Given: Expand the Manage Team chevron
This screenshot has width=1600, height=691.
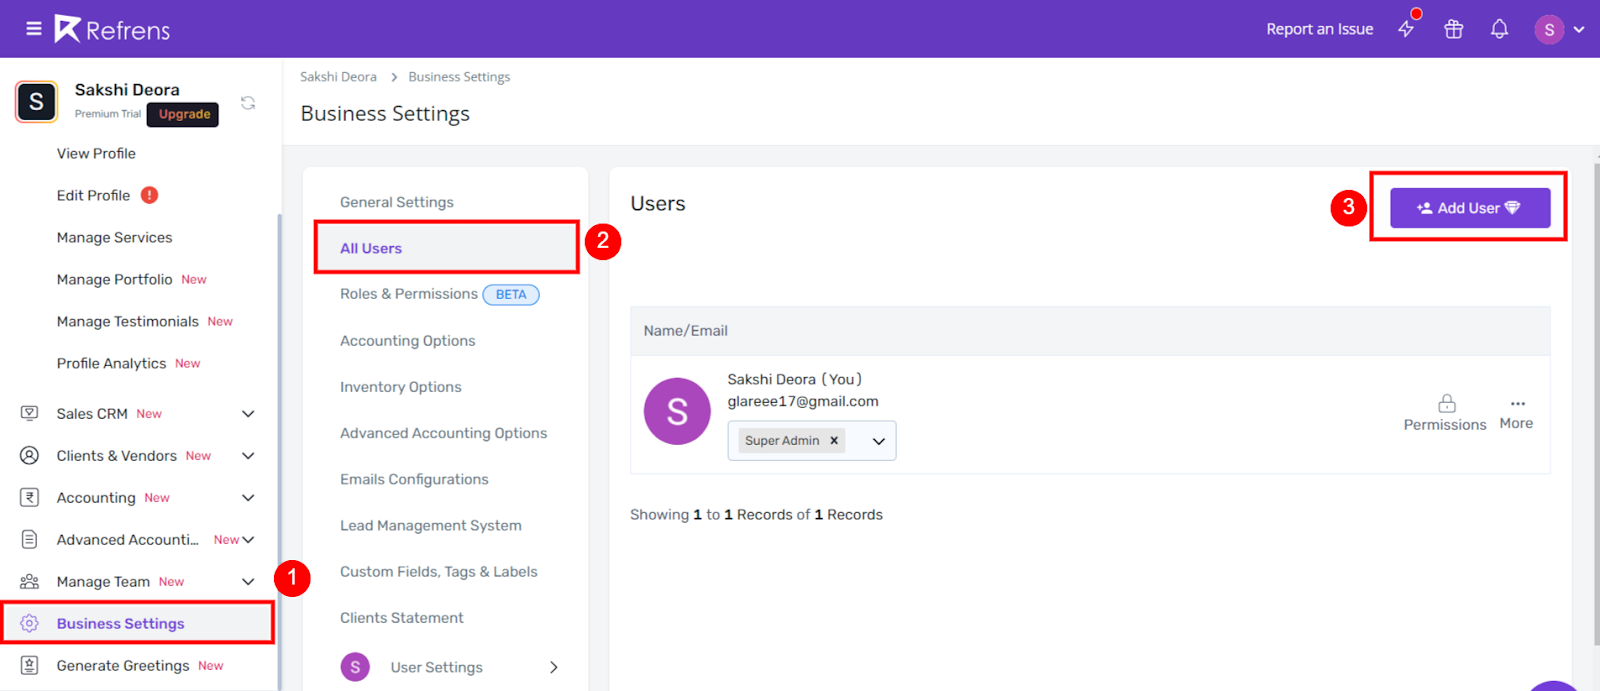Looking at the screenshot, I should [x=248, y=582].
